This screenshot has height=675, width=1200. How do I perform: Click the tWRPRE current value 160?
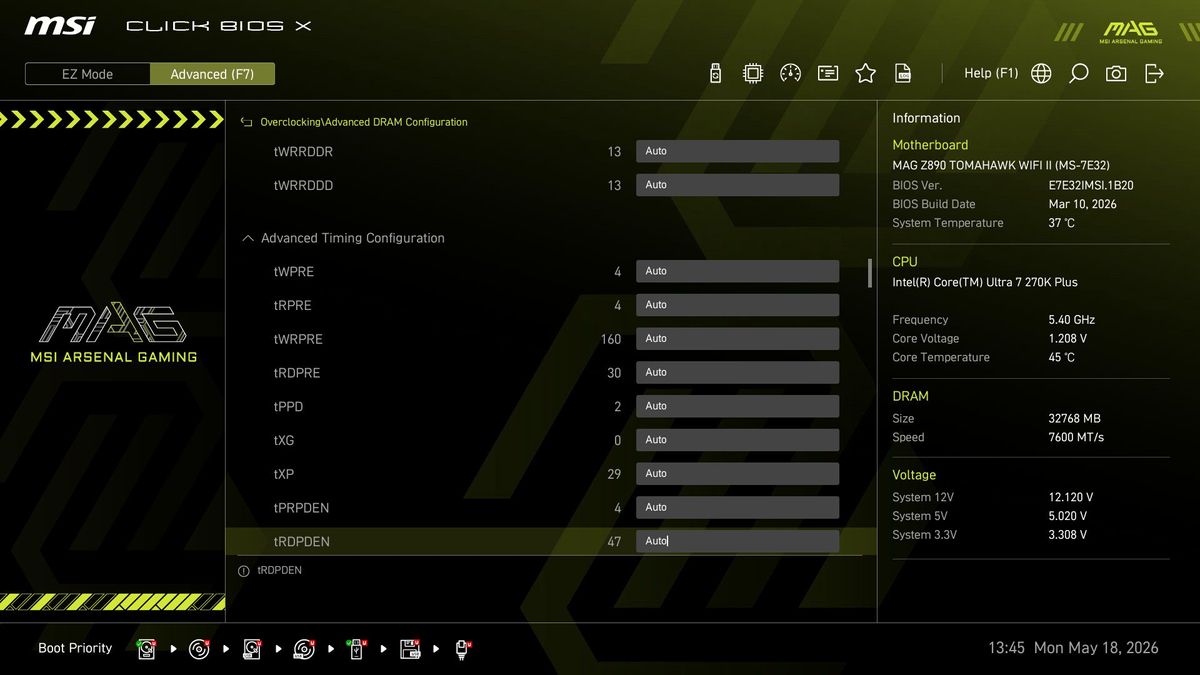click(611, 340)
